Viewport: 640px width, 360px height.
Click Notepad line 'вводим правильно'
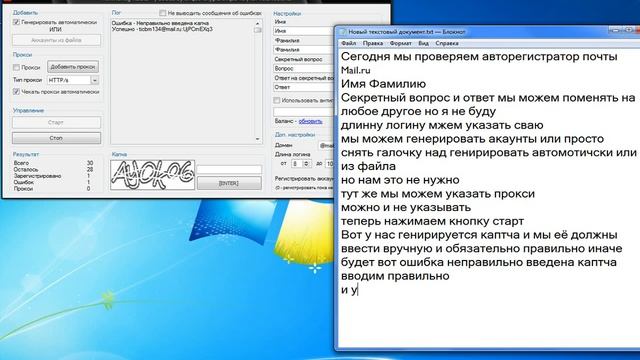395,276
